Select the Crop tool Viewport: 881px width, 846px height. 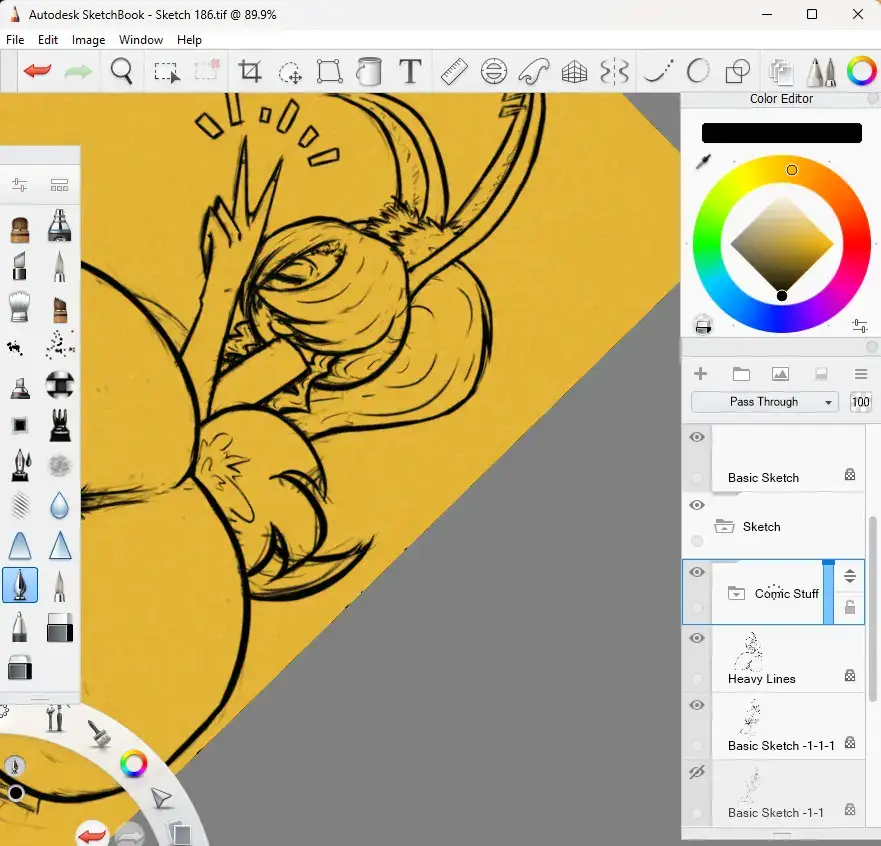coord(250,71)
